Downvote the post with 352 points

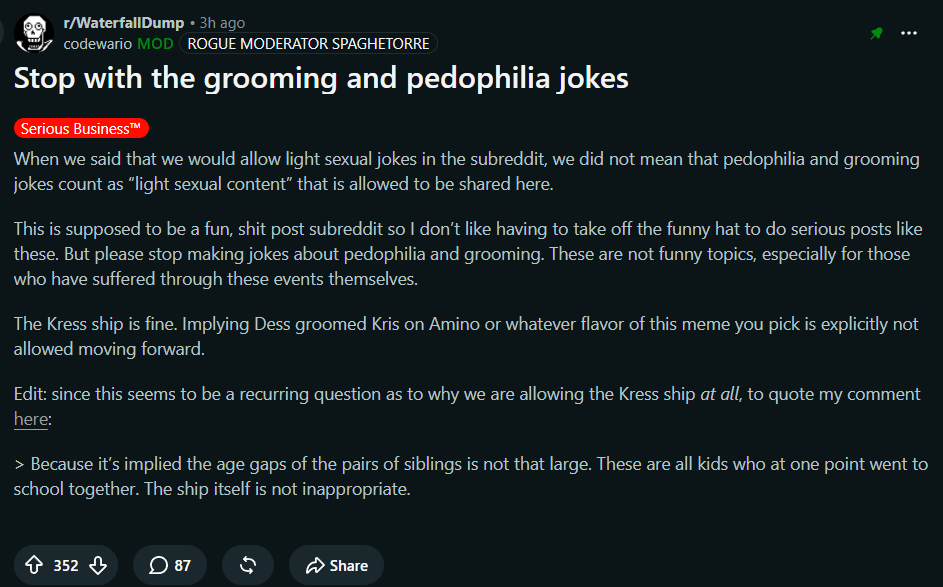pos(98,565)
